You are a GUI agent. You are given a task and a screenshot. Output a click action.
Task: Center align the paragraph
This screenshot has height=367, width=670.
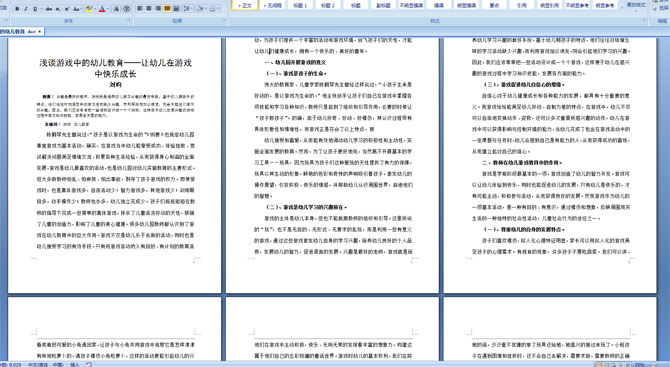click(149, 9)
